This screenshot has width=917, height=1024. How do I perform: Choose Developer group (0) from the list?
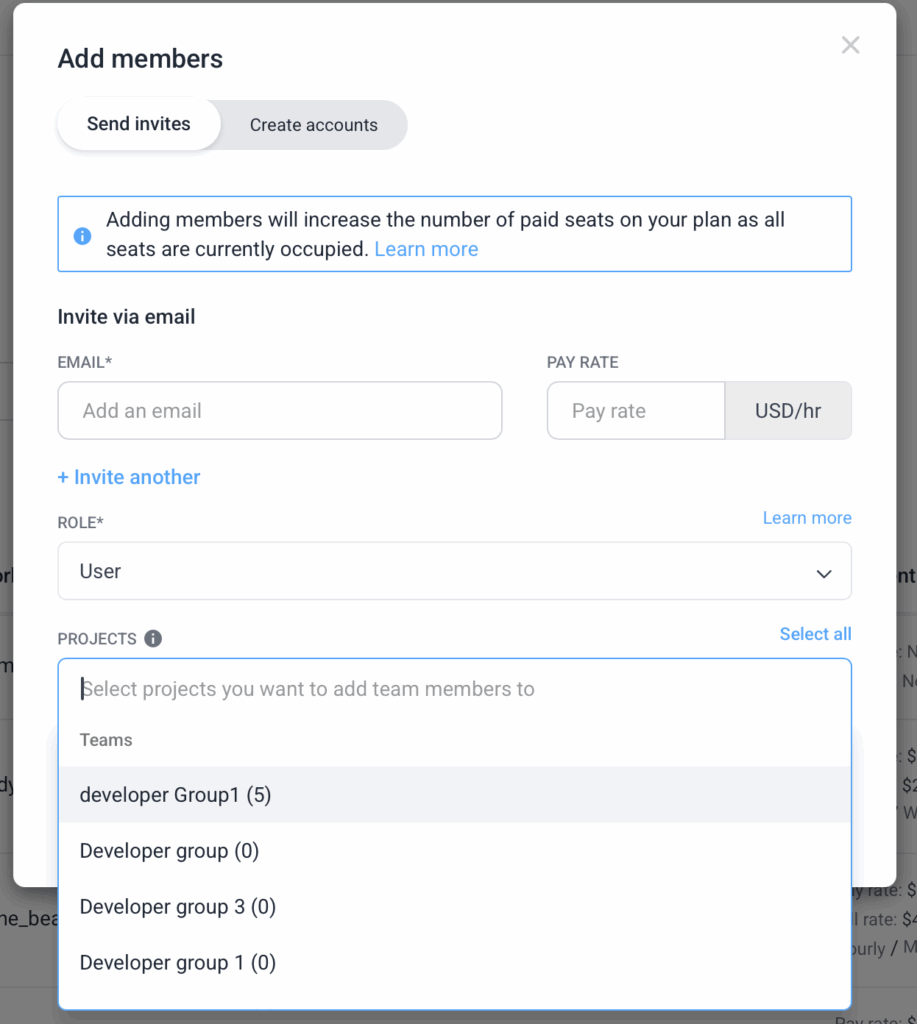click(169, 851)
